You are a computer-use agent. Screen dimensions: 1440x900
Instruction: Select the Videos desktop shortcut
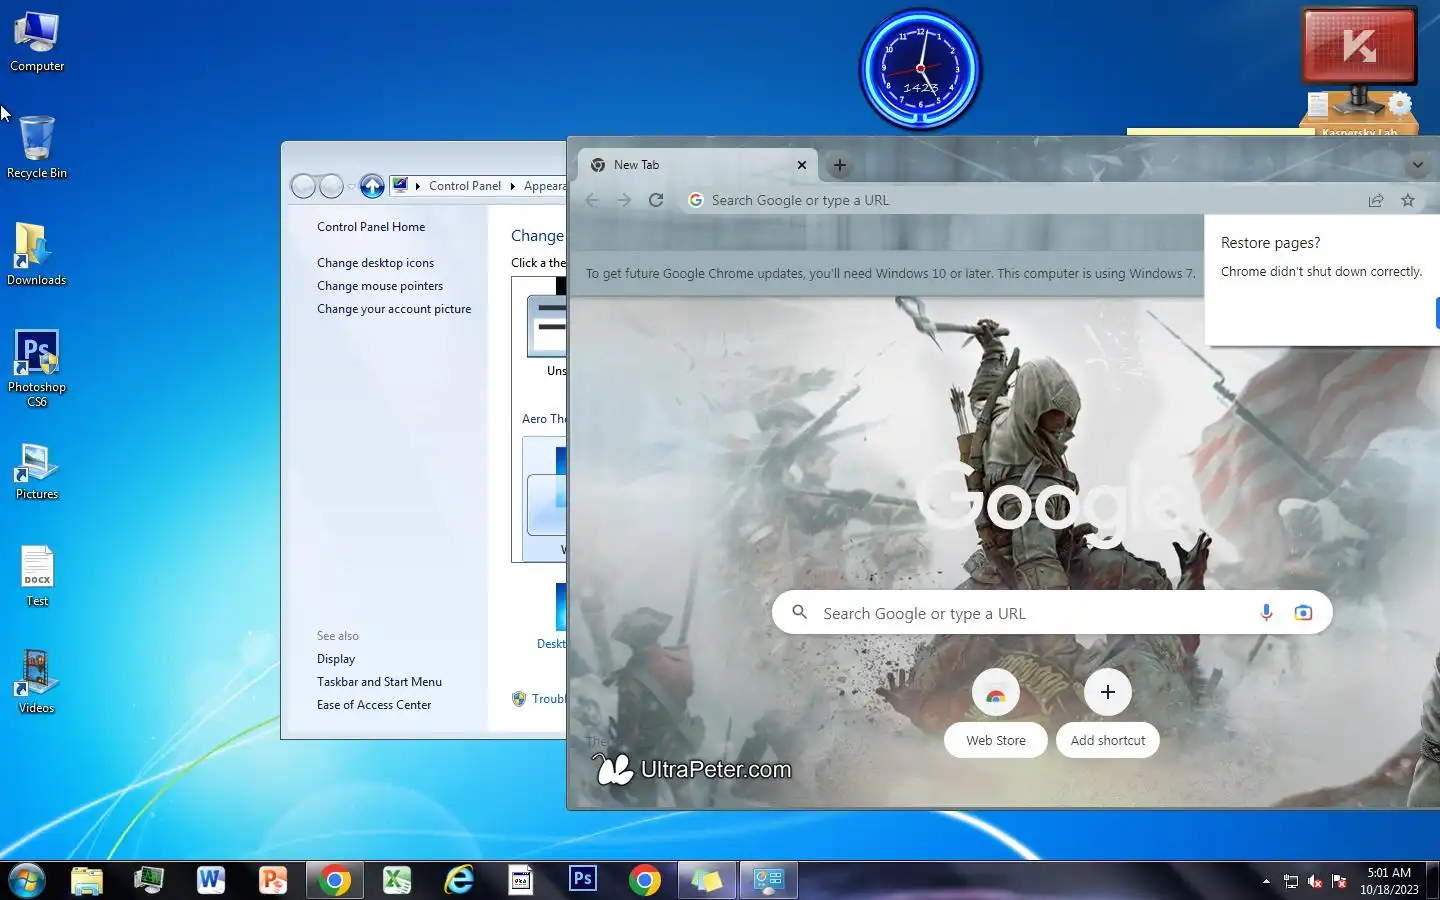click(37, 682)
